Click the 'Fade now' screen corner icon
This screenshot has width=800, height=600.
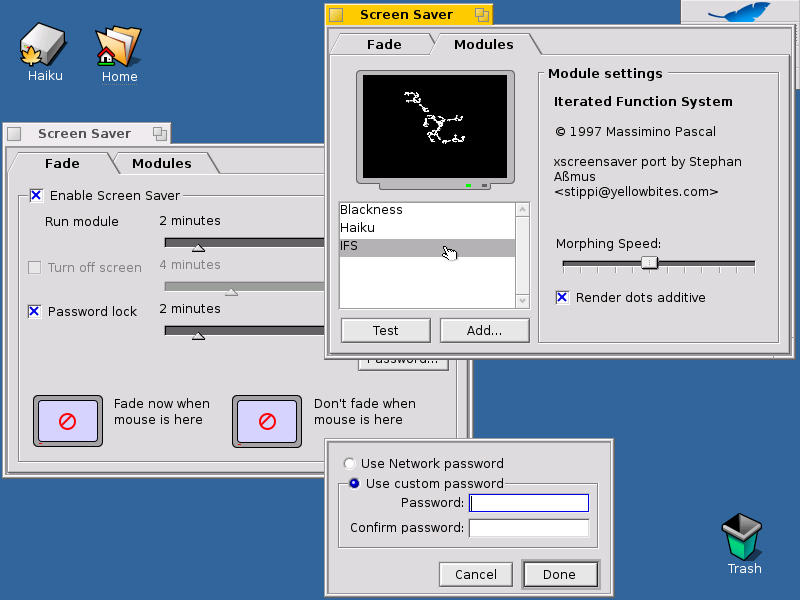pyautogui.click(x=68, y=421)
